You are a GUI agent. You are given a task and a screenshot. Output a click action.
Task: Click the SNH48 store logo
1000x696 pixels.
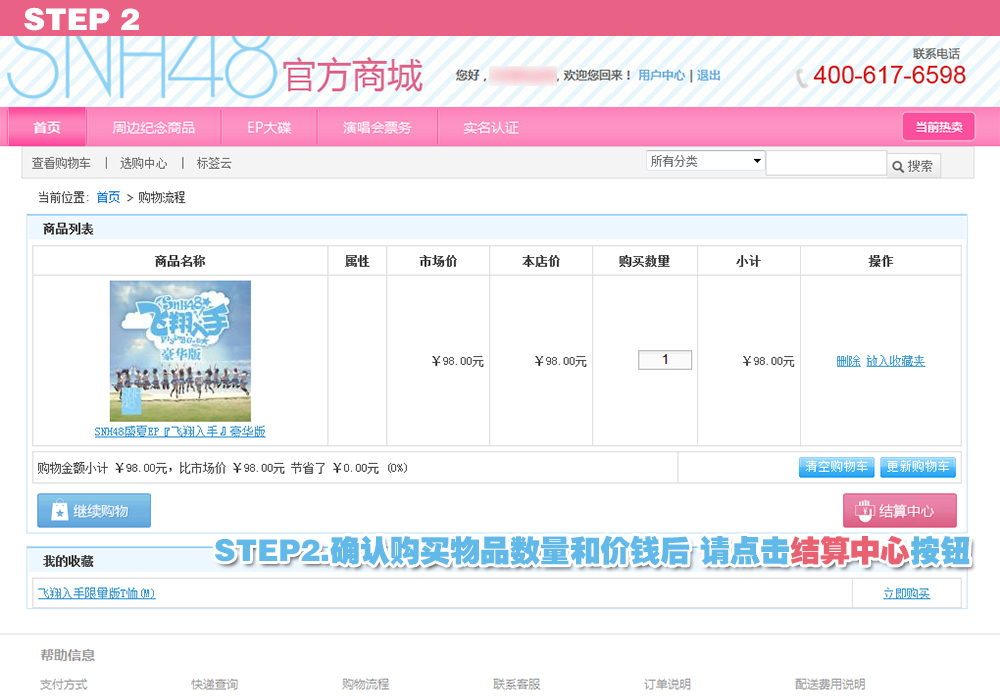215,69
